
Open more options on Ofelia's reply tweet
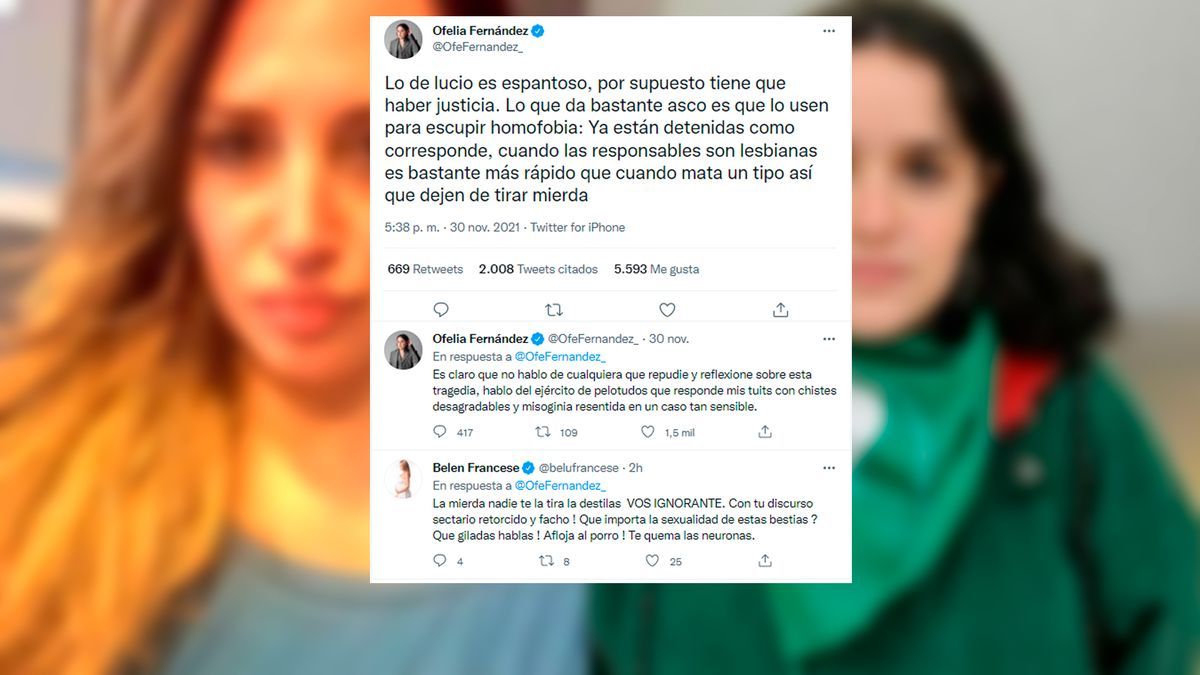(828, 339)
